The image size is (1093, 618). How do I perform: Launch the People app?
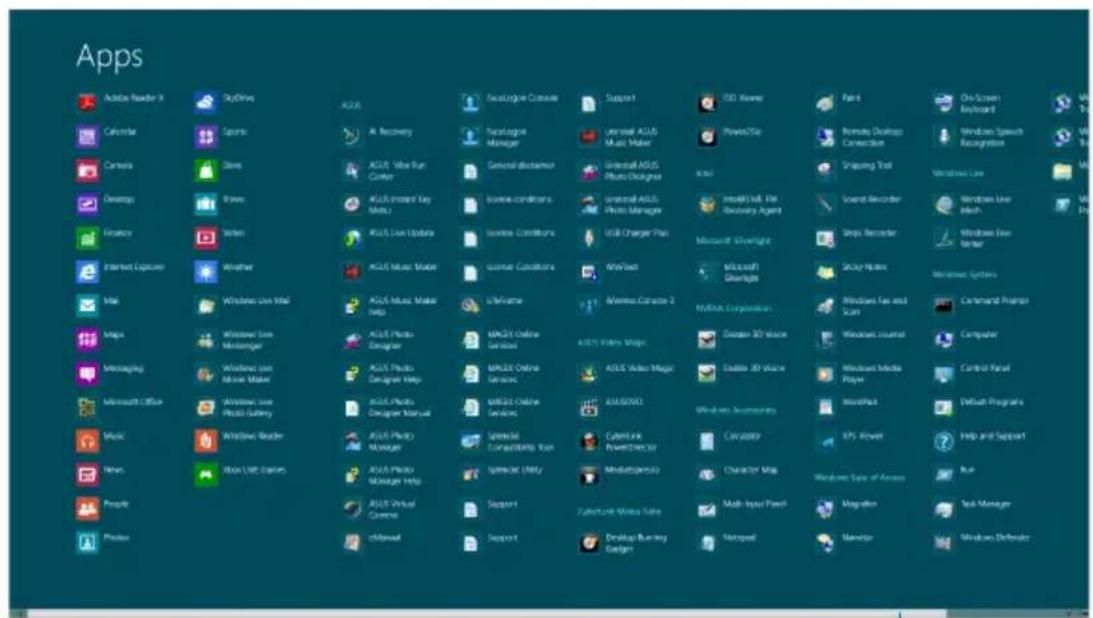point(102,509)
